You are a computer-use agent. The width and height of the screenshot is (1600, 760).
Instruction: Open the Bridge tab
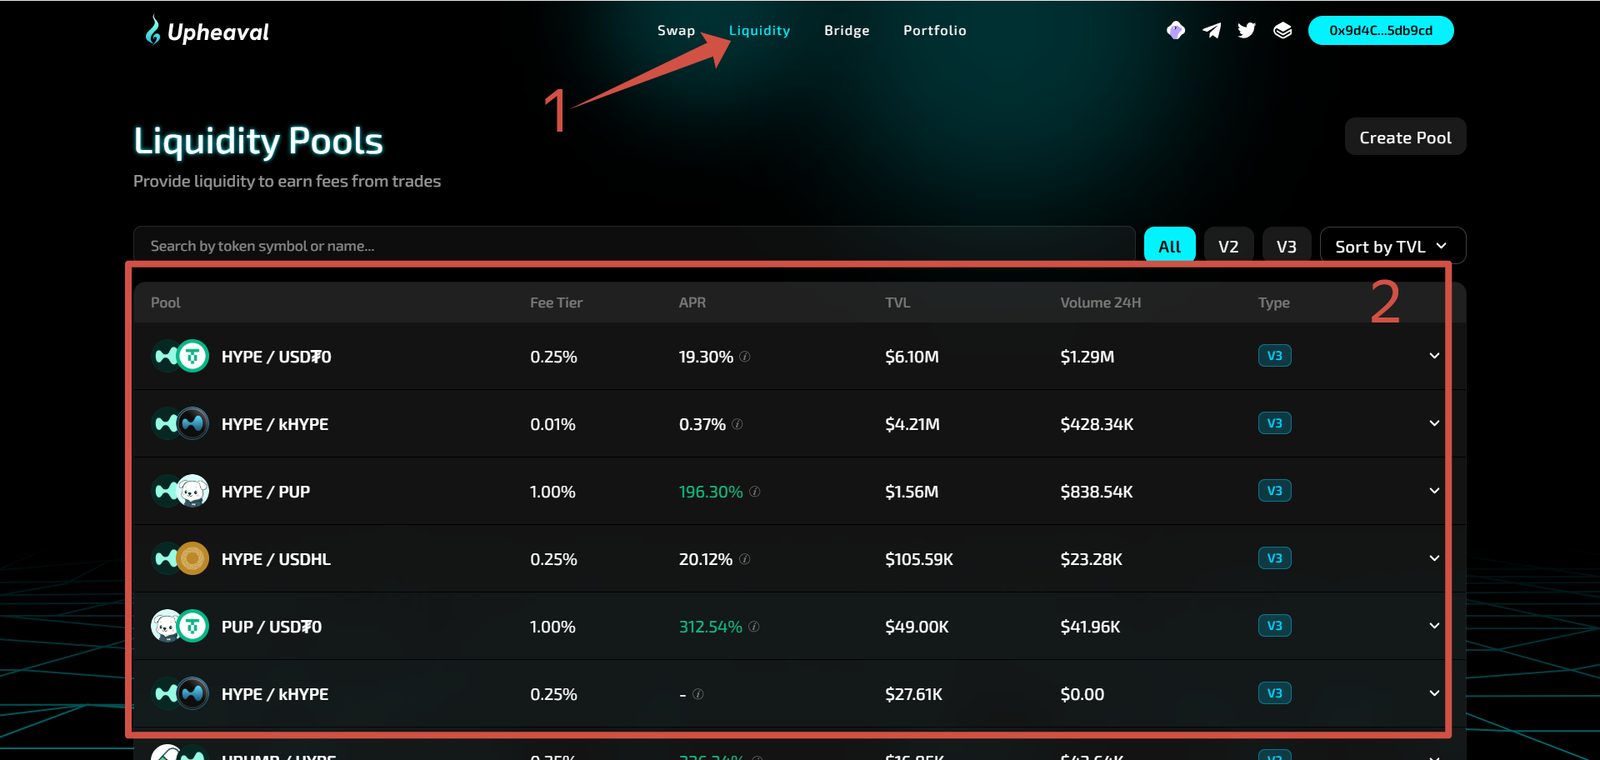[846, 30]
